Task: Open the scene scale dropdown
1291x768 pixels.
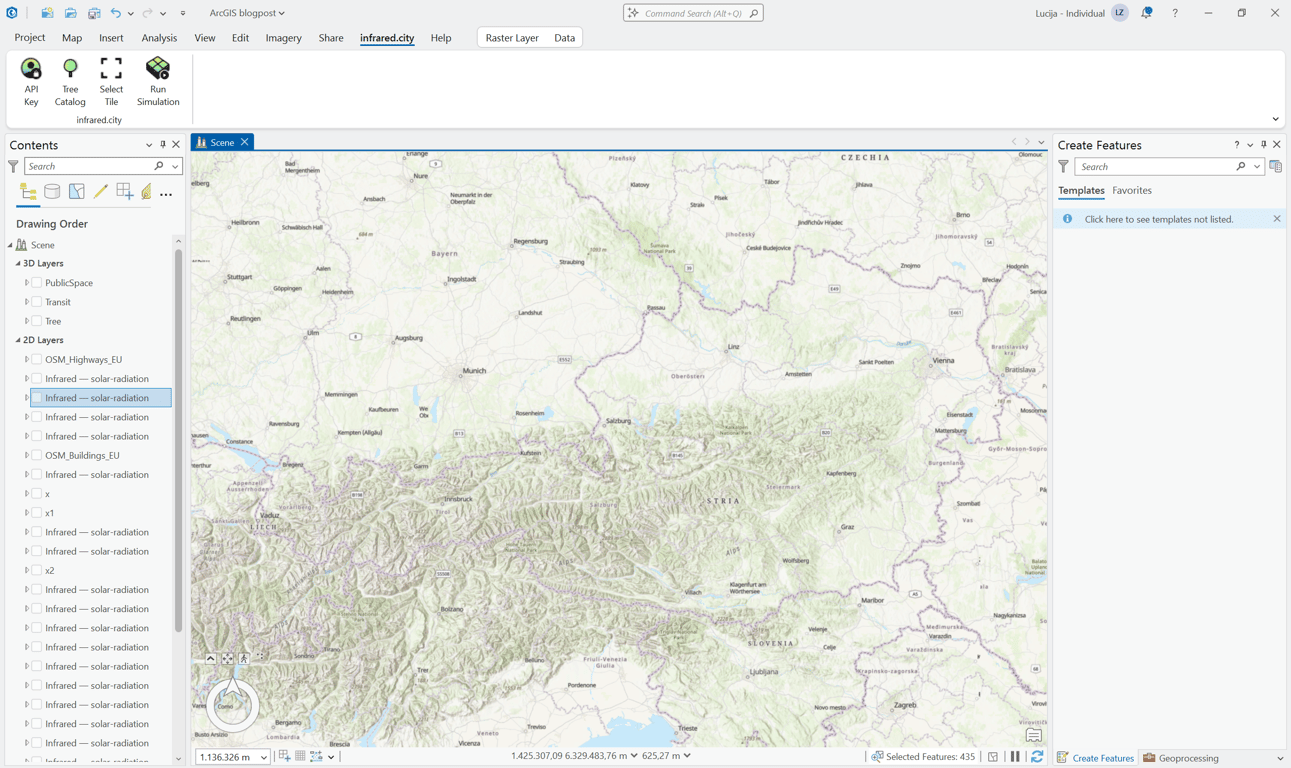Action: point(264,757)
